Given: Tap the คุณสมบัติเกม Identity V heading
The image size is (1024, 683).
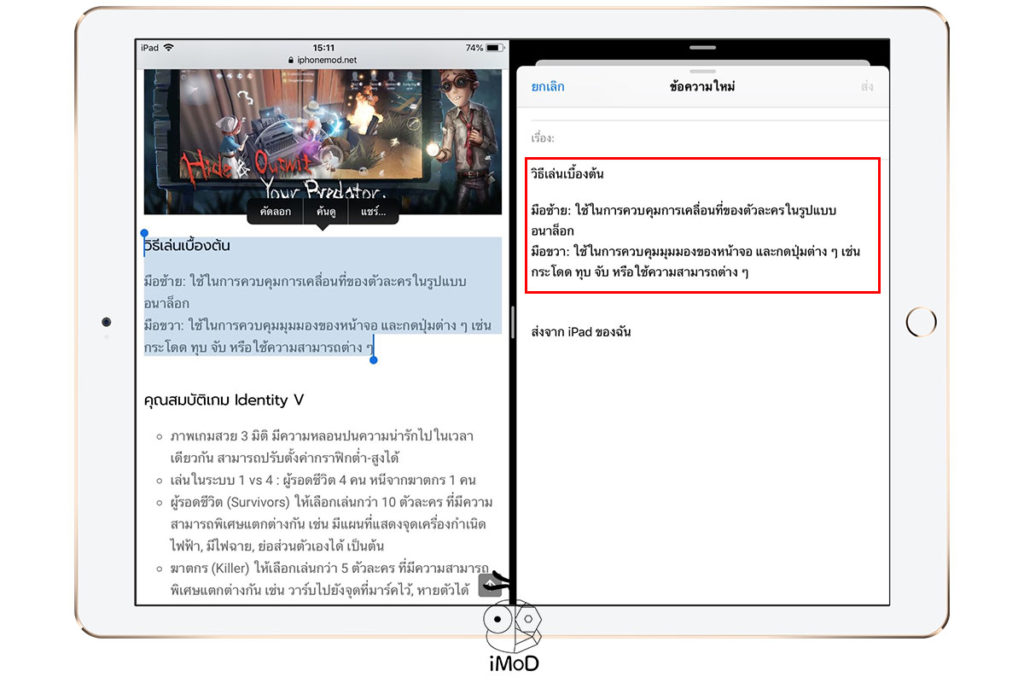Looking at the screenshot, I should tap(224, 399).
